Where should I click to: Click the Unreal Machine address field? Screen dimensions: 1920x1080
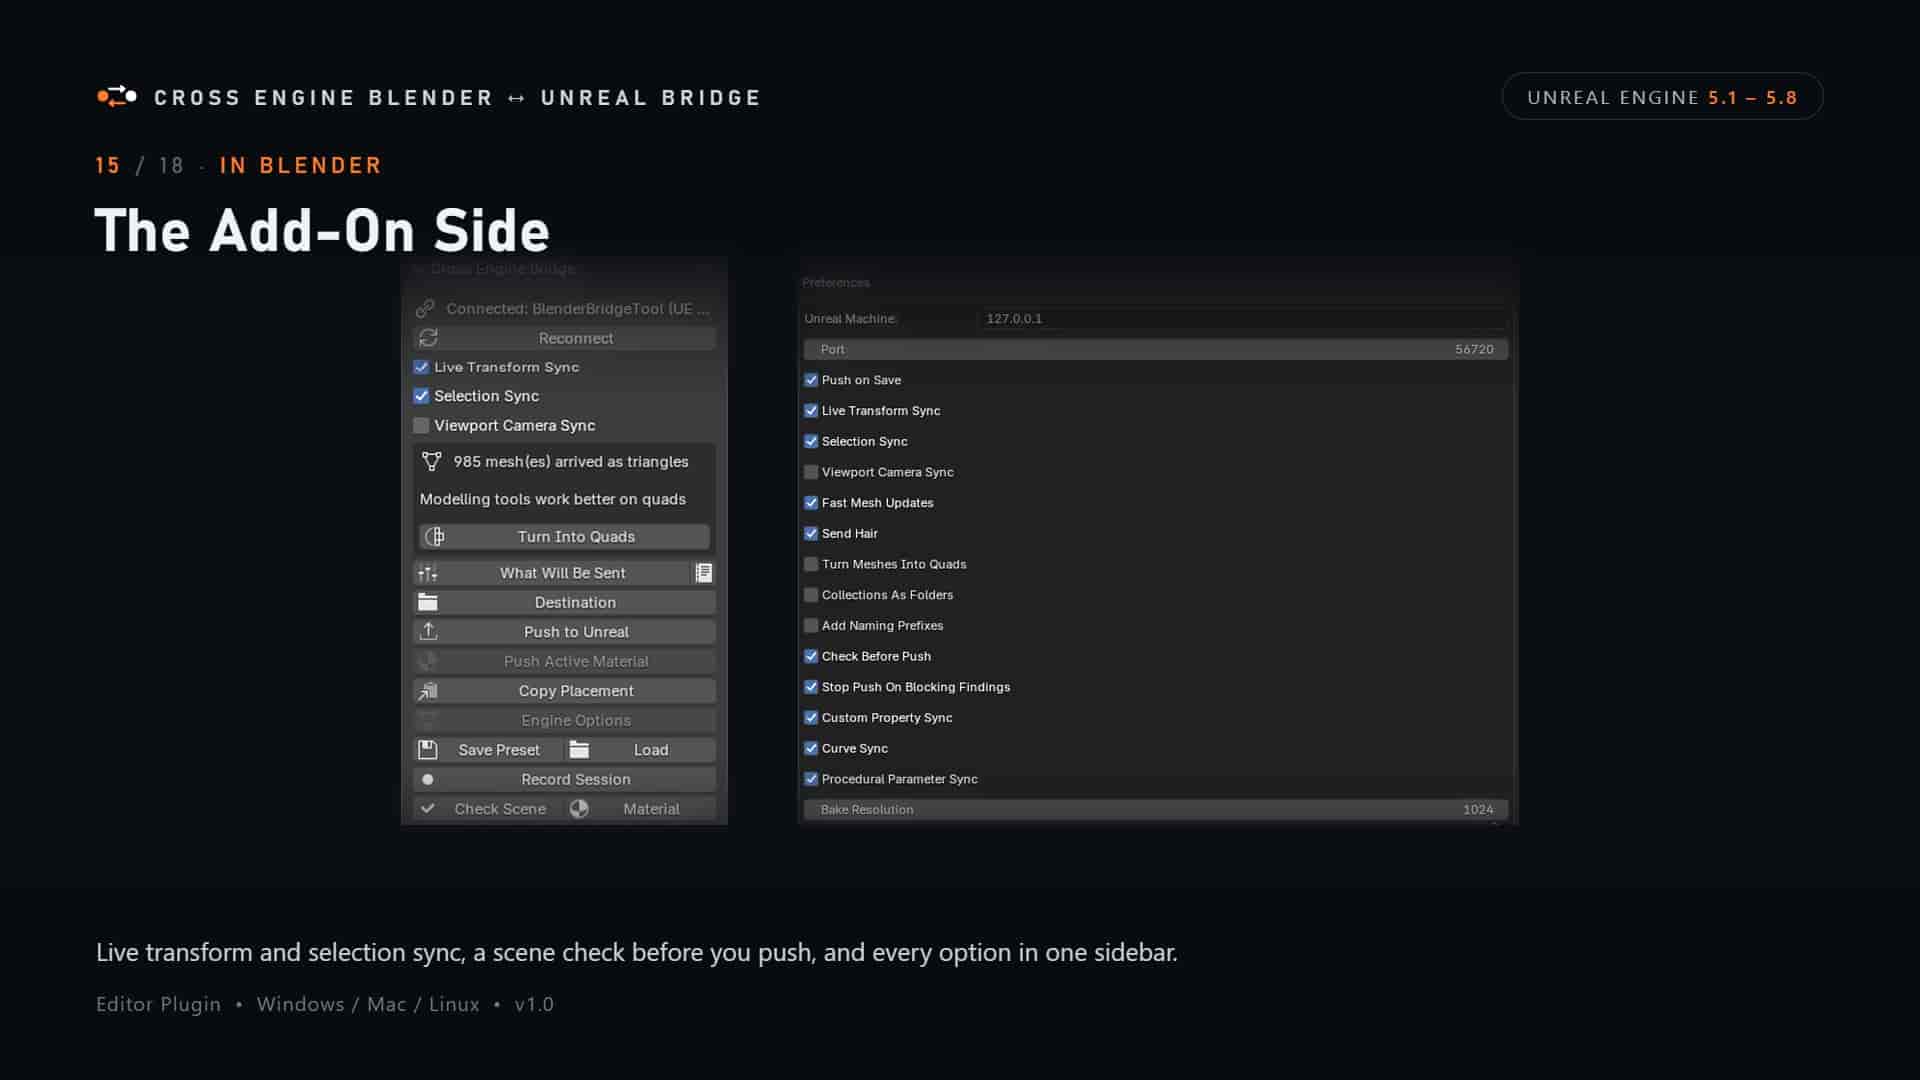[1242, 319]
